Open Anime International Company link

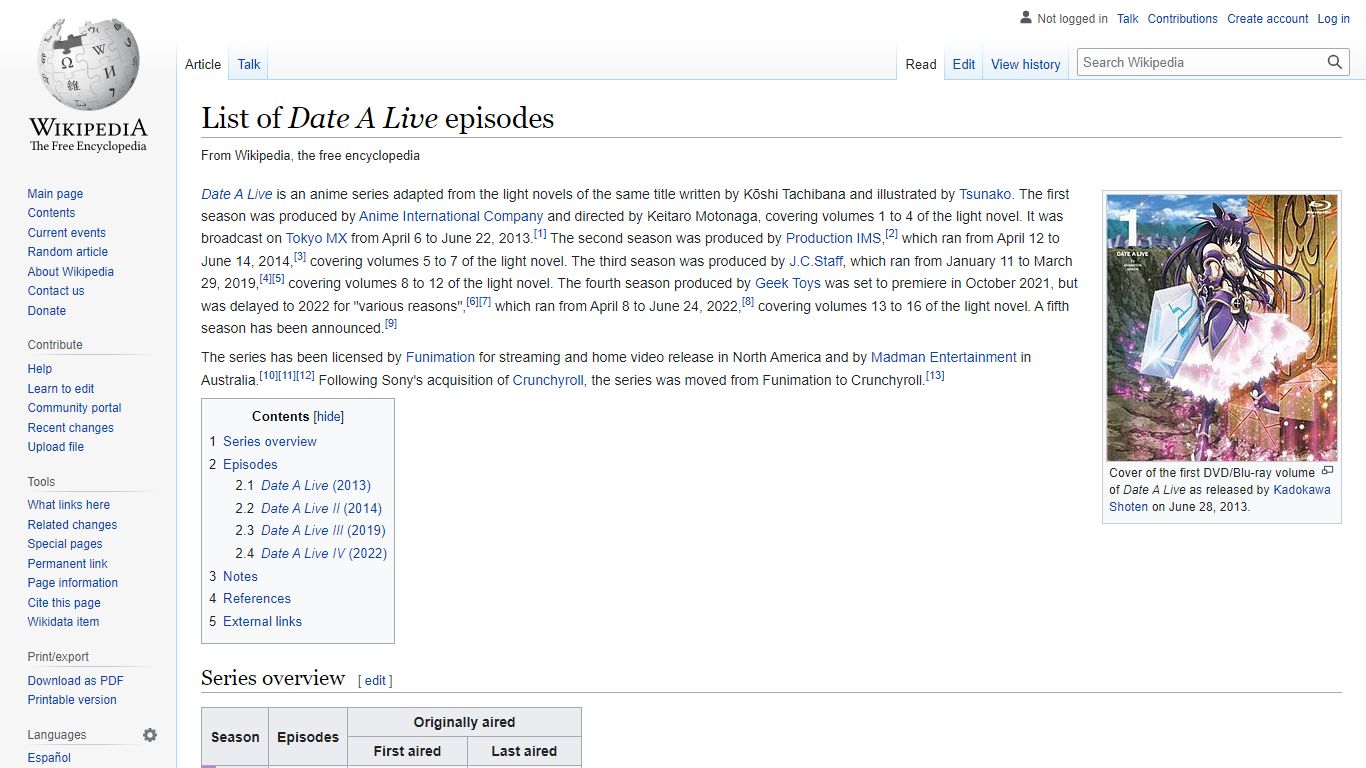(x=451, y=216)
